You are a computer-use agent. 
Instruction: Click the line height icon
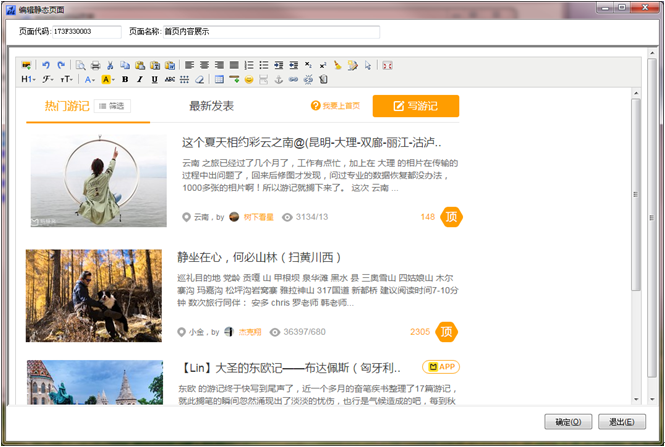[184, 79]
